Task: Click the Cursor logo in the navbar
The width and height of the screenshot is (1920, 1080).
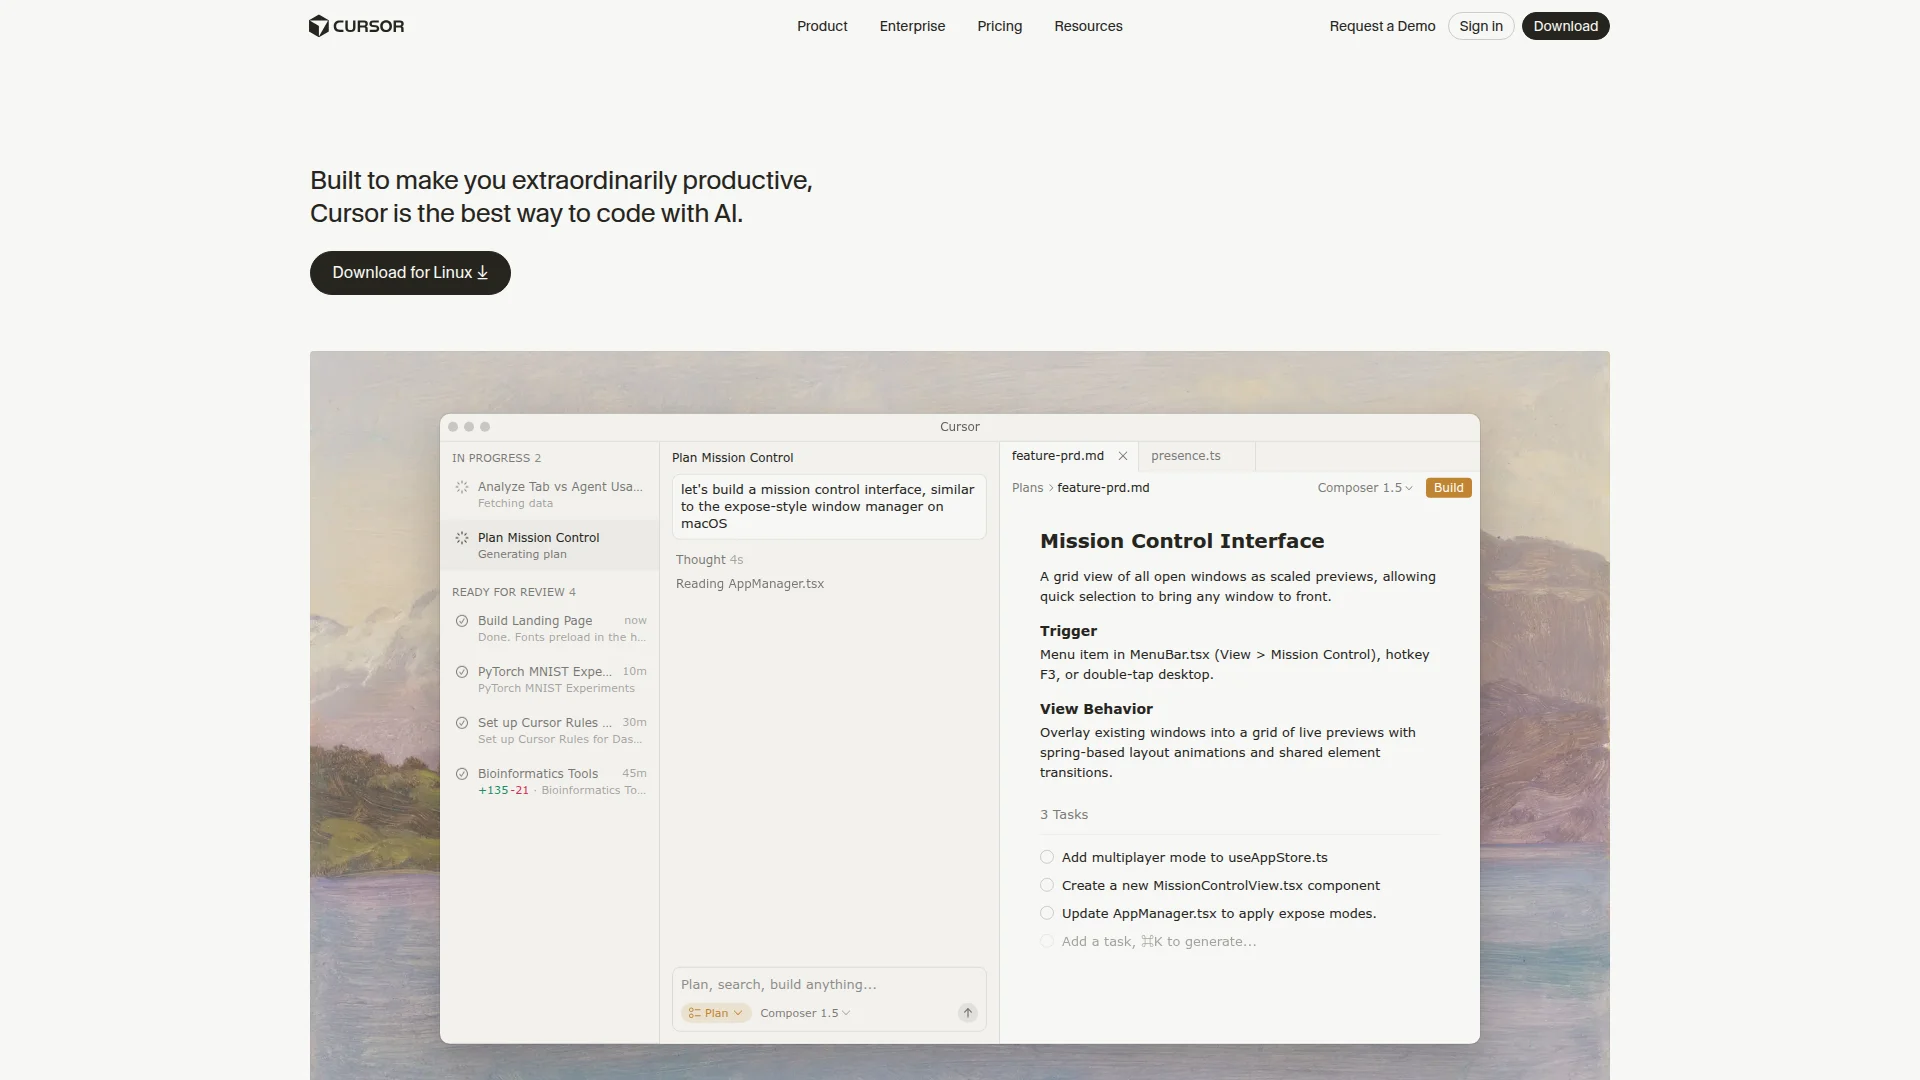Action: (x=356, y=26)
